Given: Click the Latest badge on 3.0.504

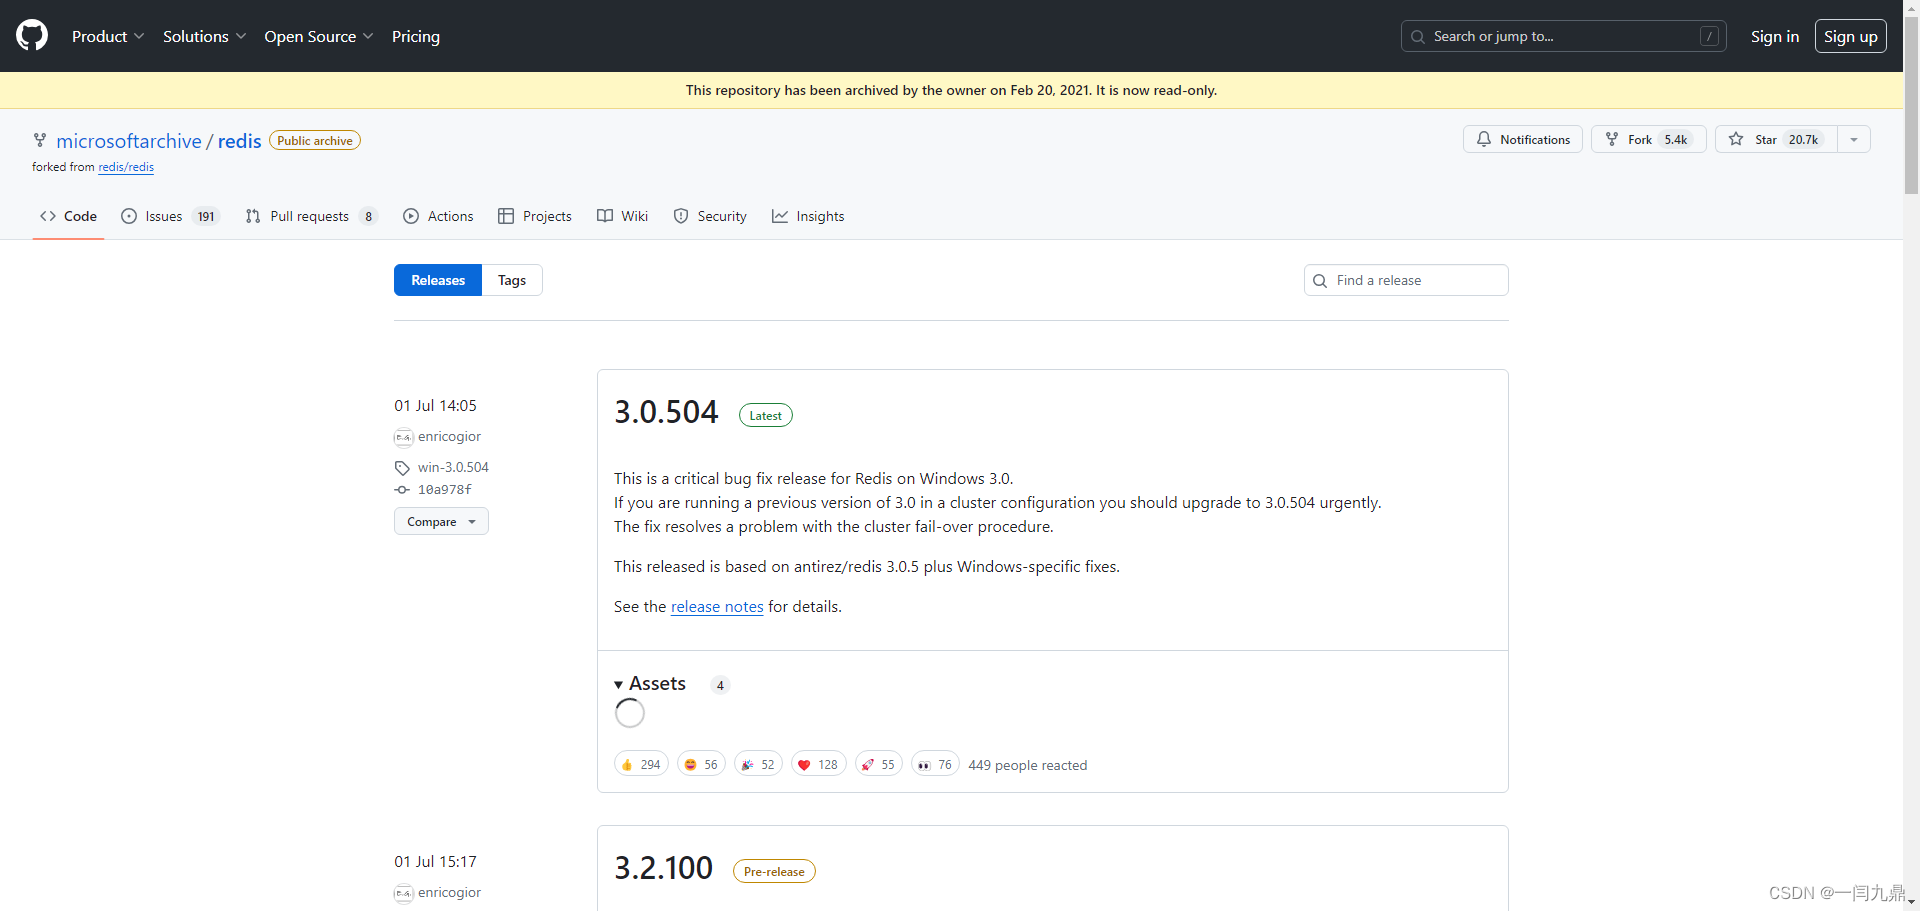Looking at the screenshot, I should pos(766,415).
